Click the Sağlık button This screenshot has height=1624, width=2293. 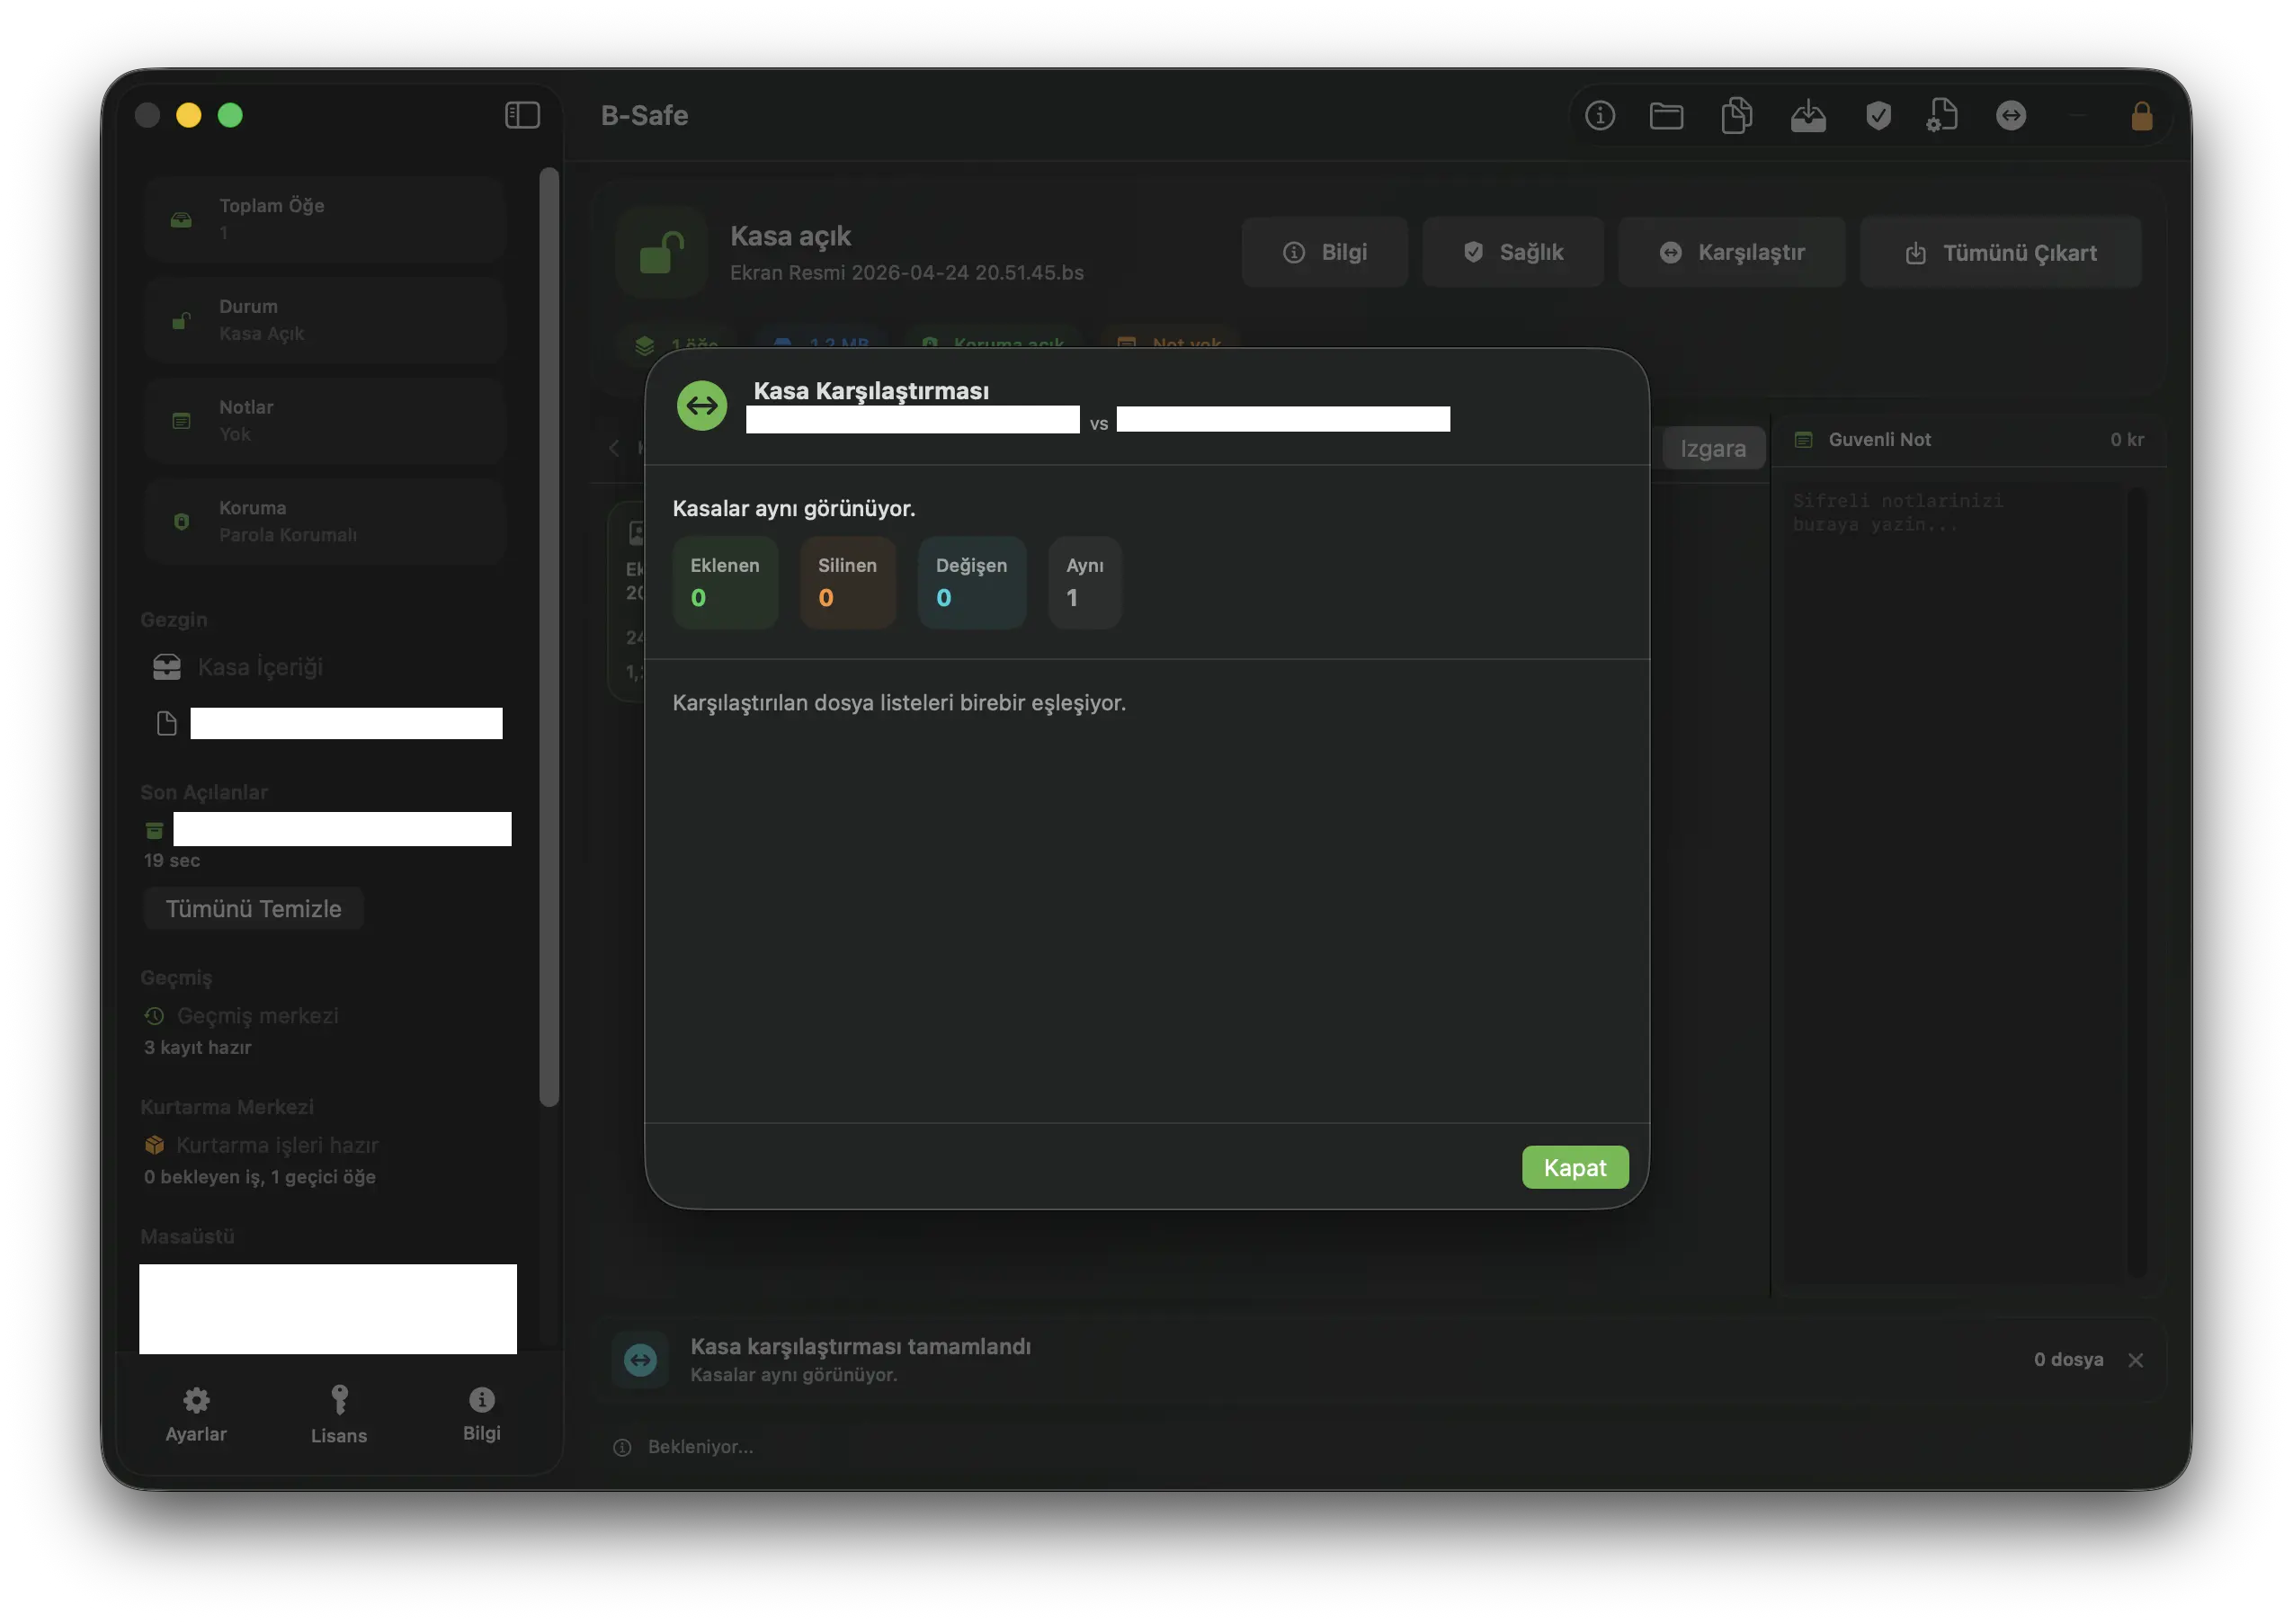1513,252
